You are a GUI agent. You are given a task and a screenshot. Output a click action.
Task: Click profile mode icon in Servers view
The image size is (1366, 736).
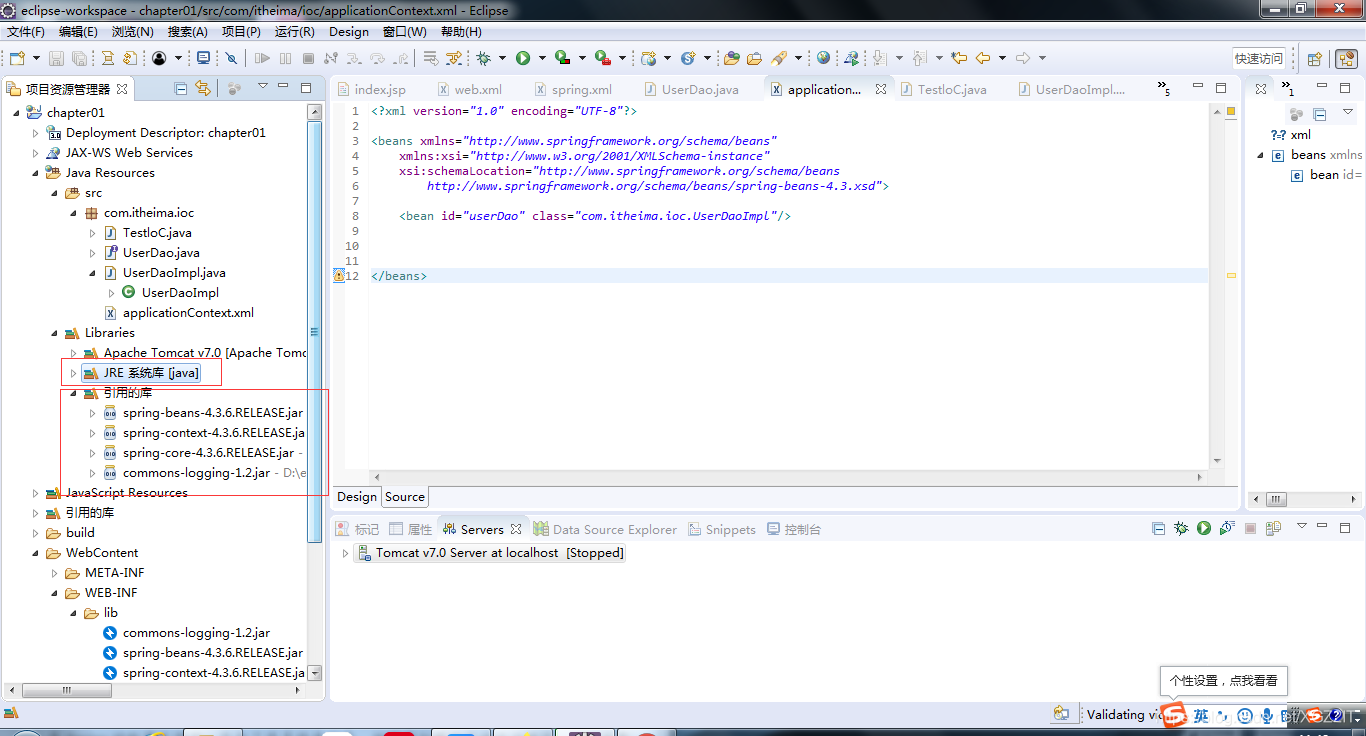(x=1228, y=528)
